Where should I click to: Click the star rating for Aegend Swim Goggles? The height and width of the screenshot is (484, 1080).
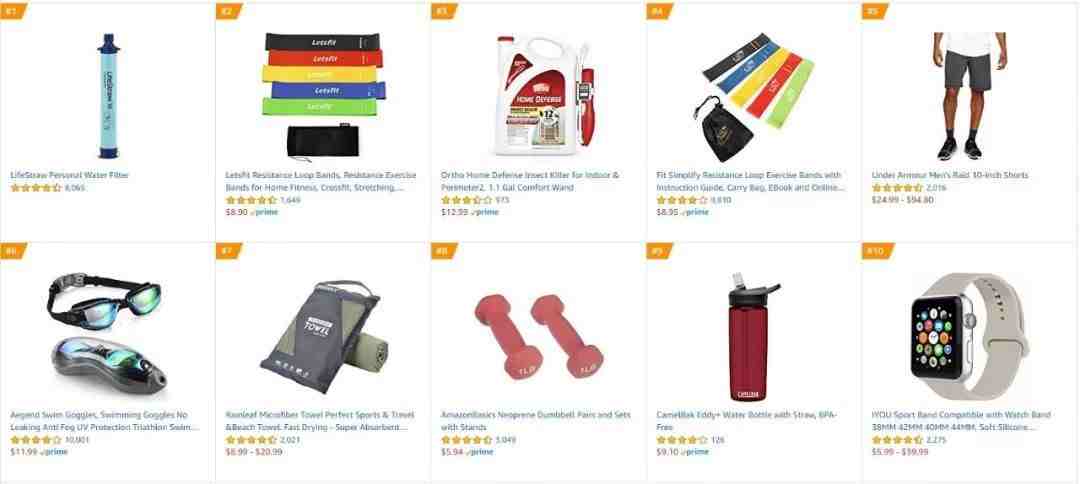[36, 440]
